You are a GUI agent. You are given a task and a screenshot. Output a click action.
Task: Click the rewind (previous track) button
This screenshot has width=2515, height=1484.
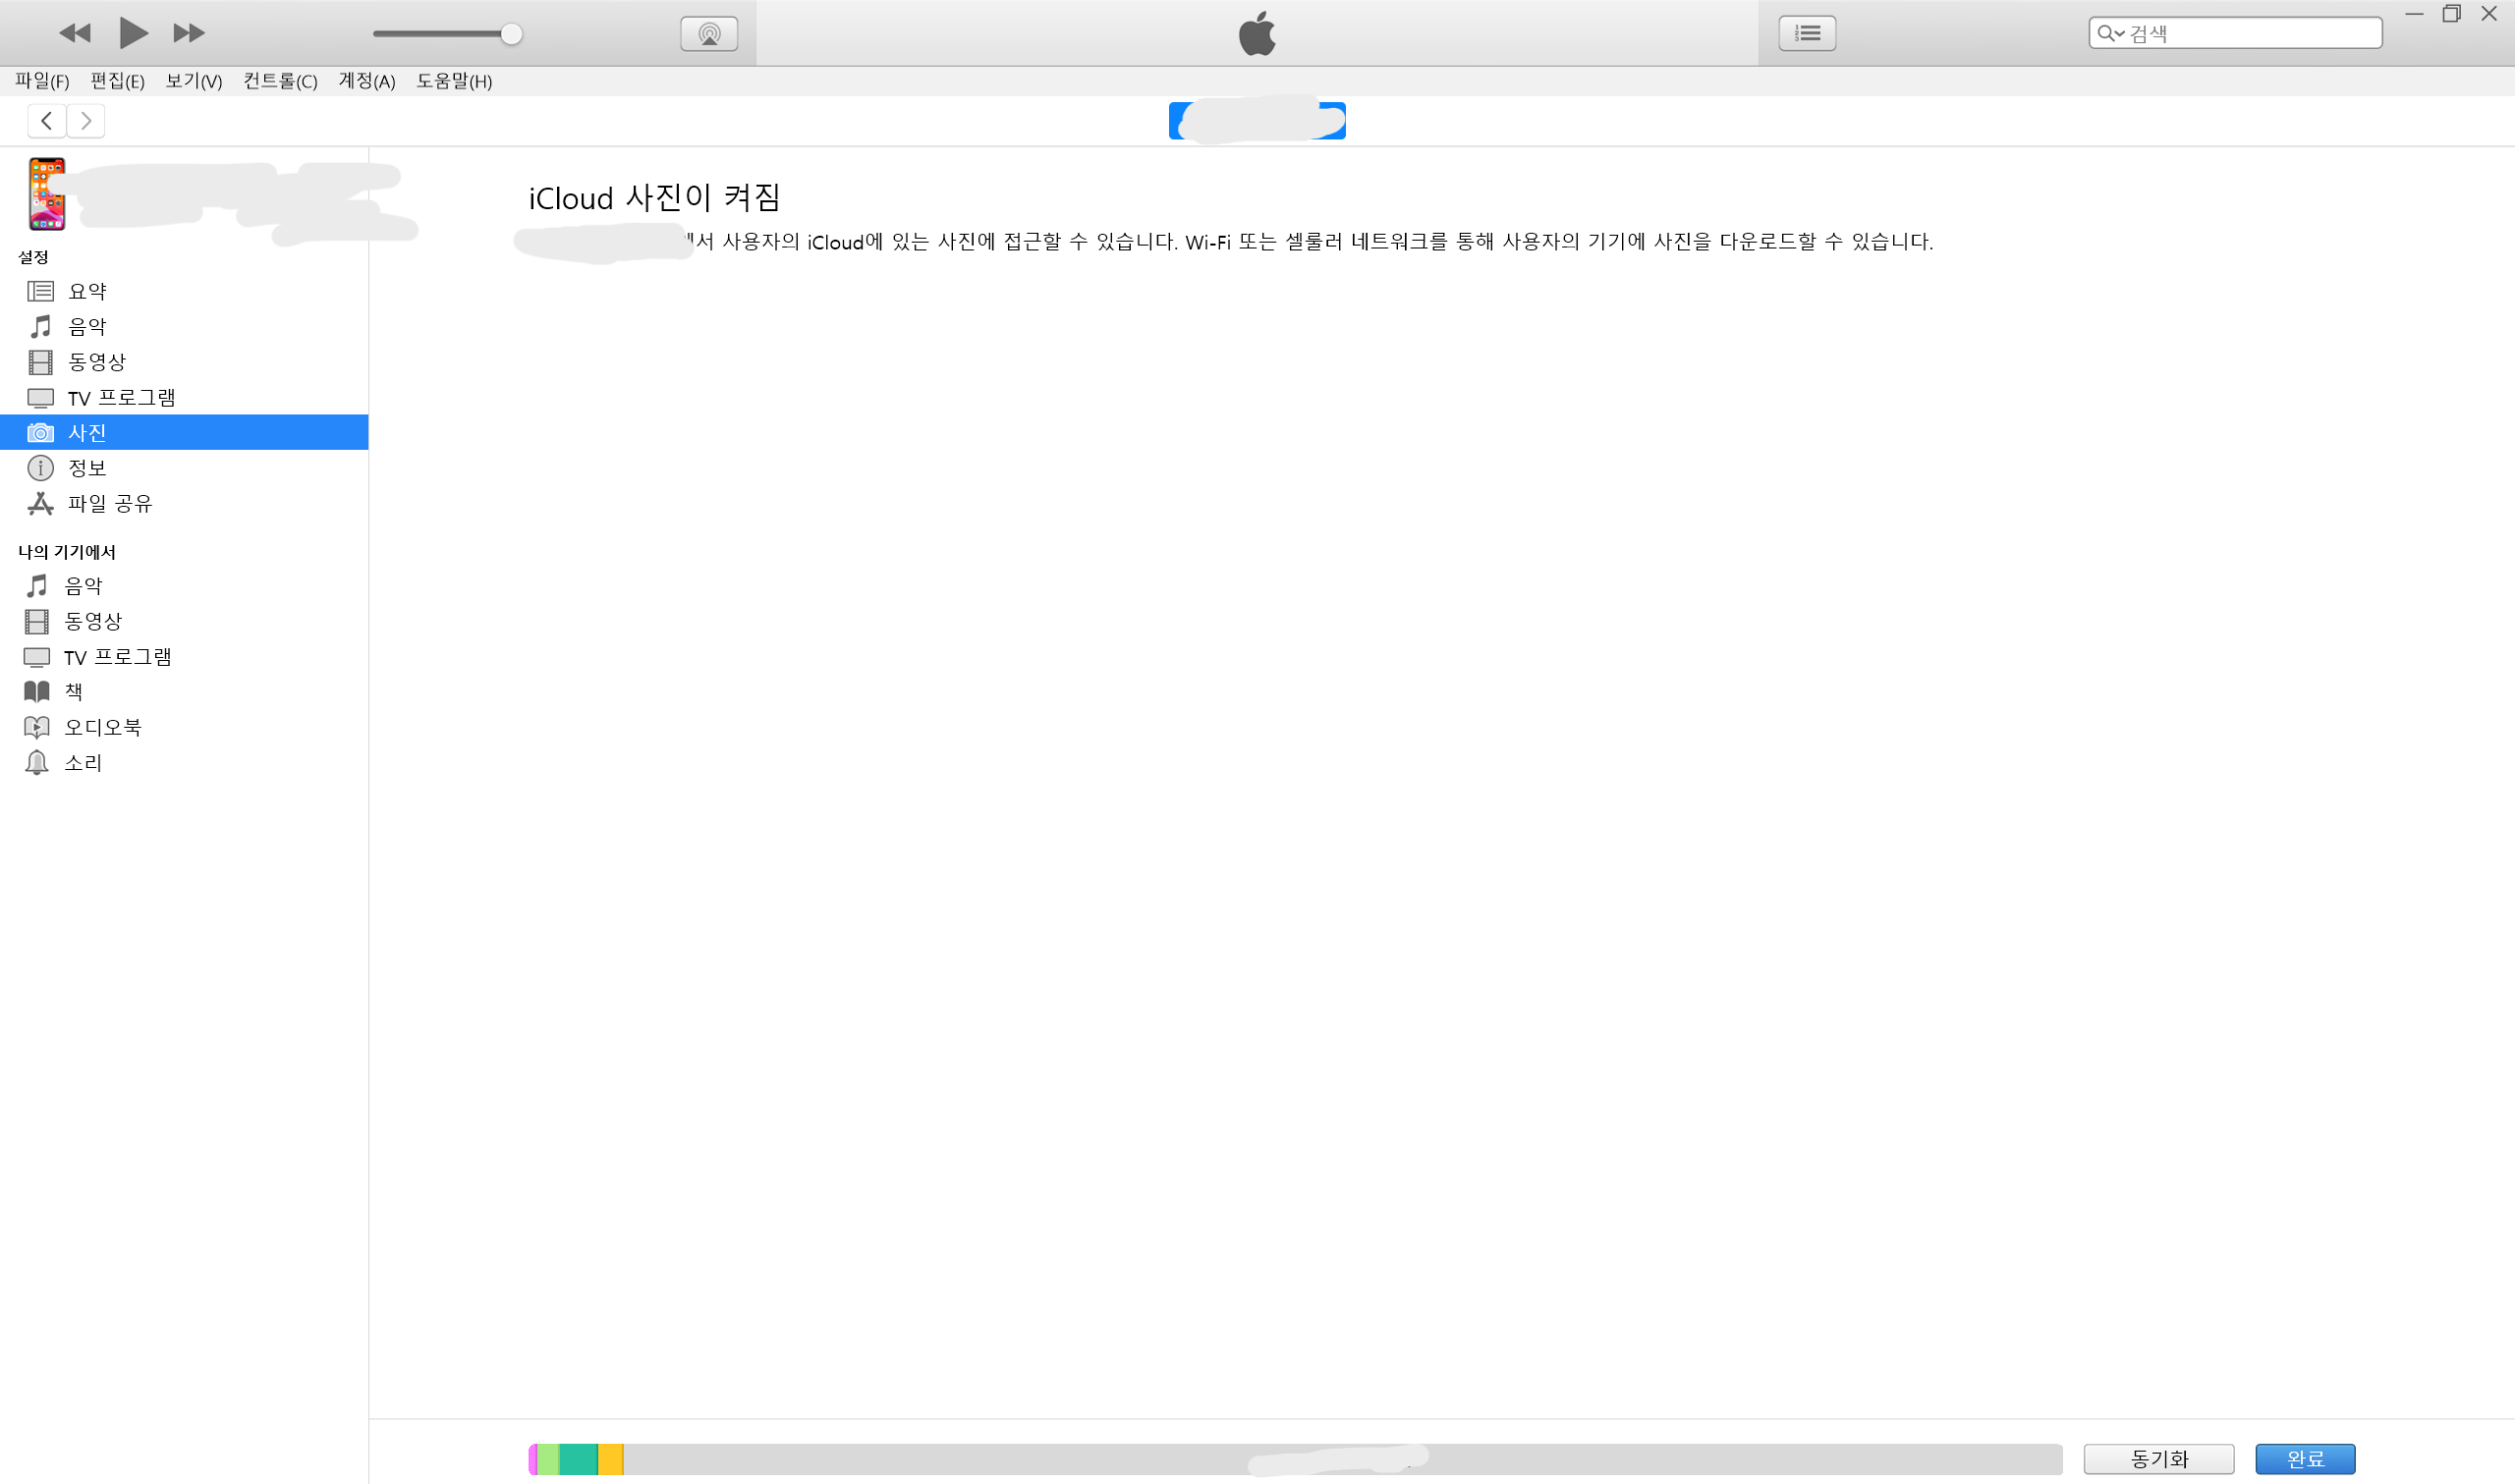[x=75, y=33]
